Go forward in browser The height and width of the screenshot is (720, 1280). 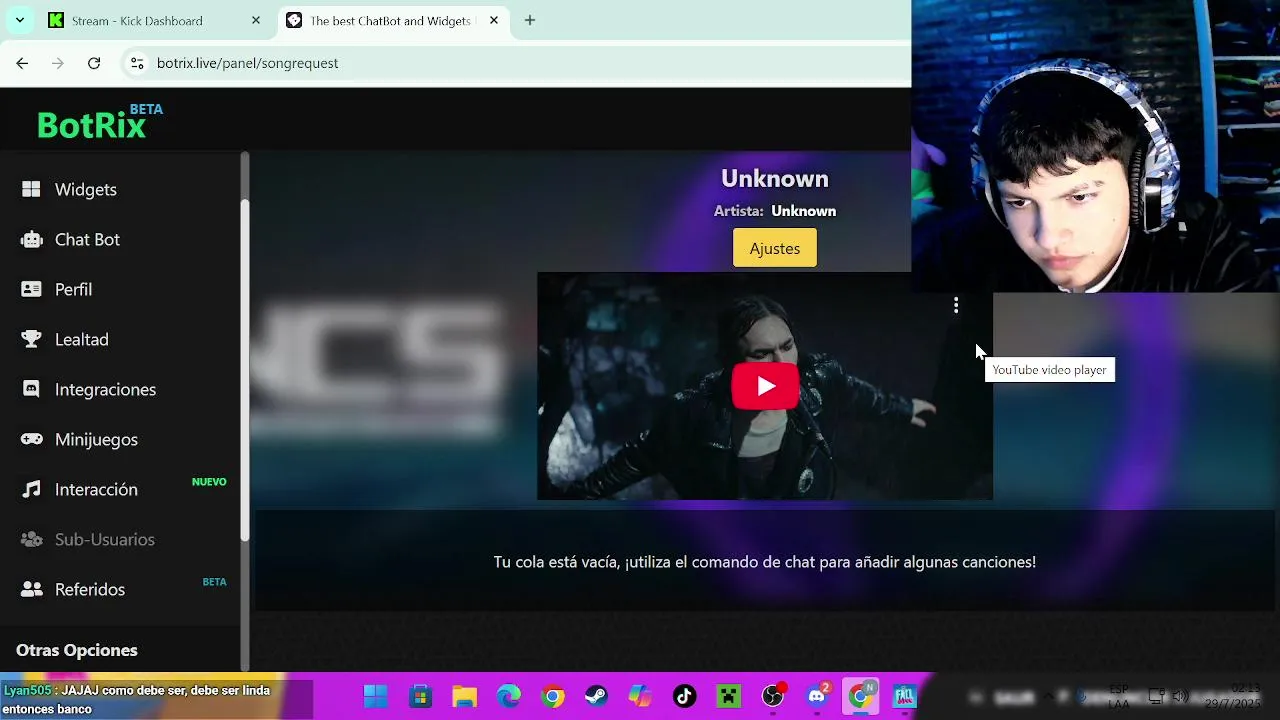(58, 63)
